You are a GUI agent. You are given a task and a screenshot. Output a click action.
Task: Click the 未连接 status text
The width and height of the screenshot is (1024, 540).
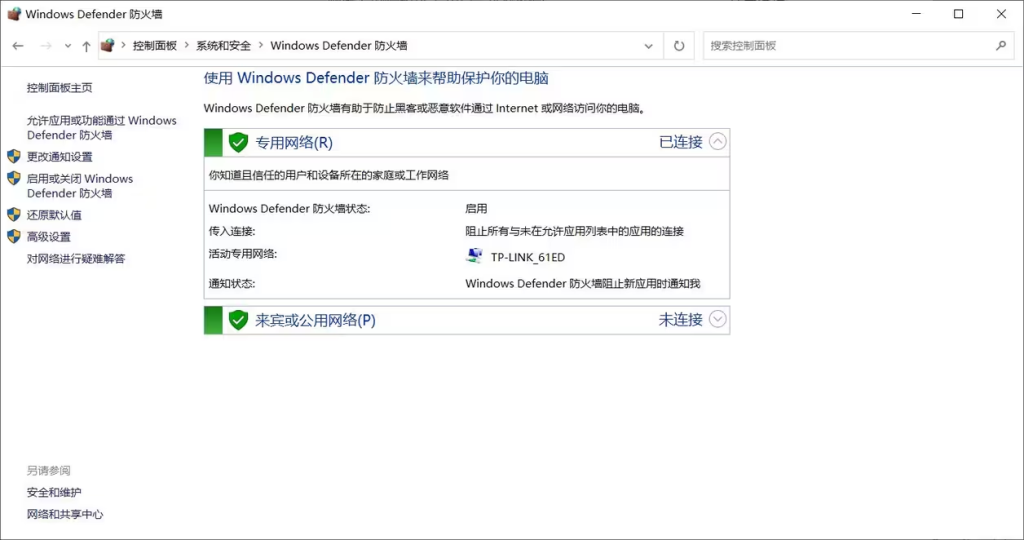680,320
